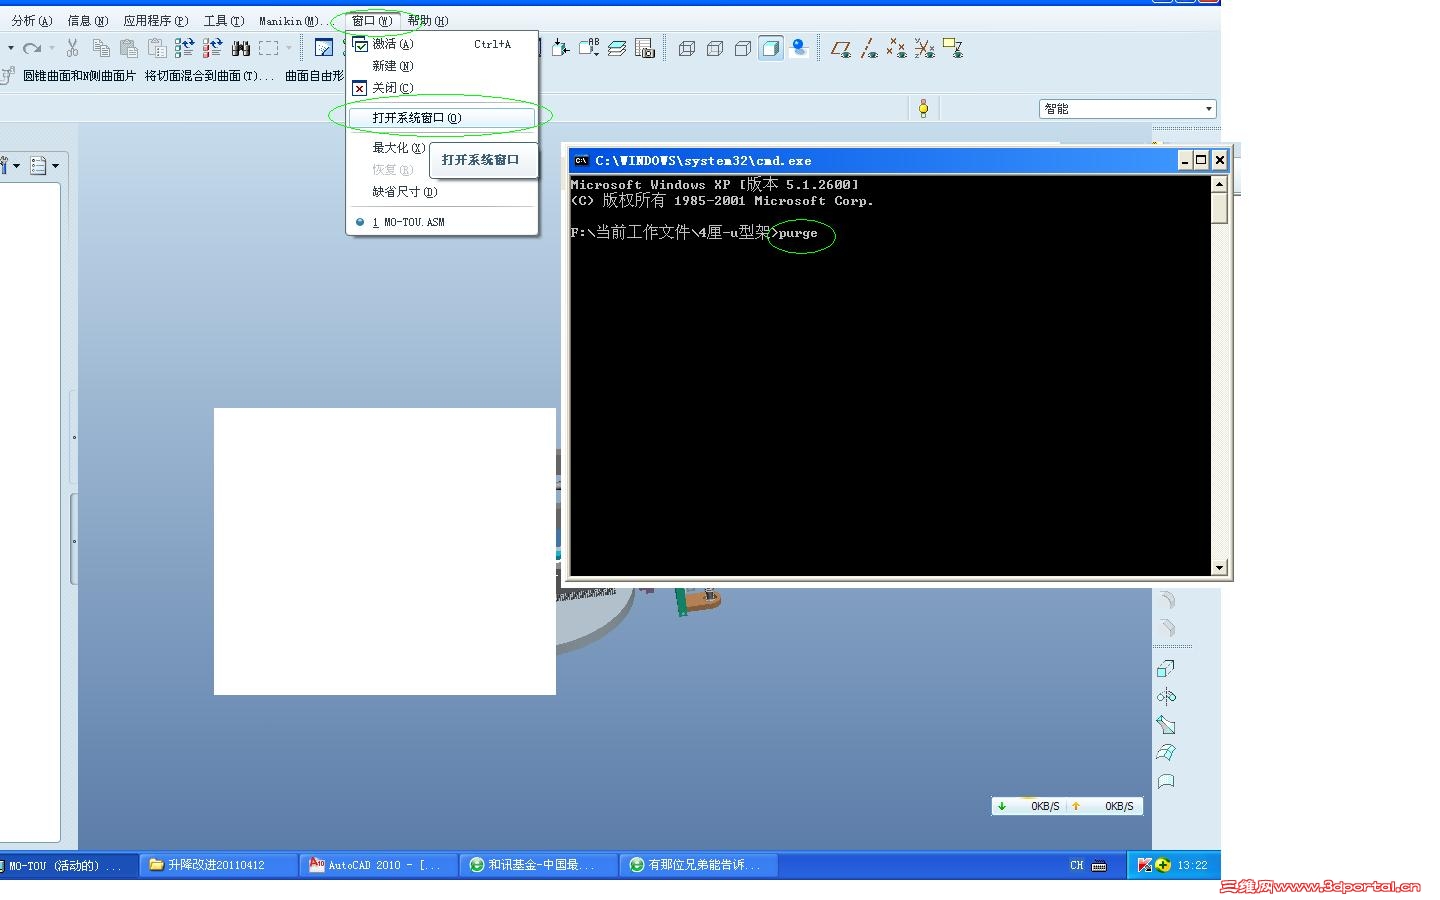This screenshot has width=1440, height=900.
Task: Choose 新建(N) from the window menu
Action: pyautogui.click(x=442, y=66)
